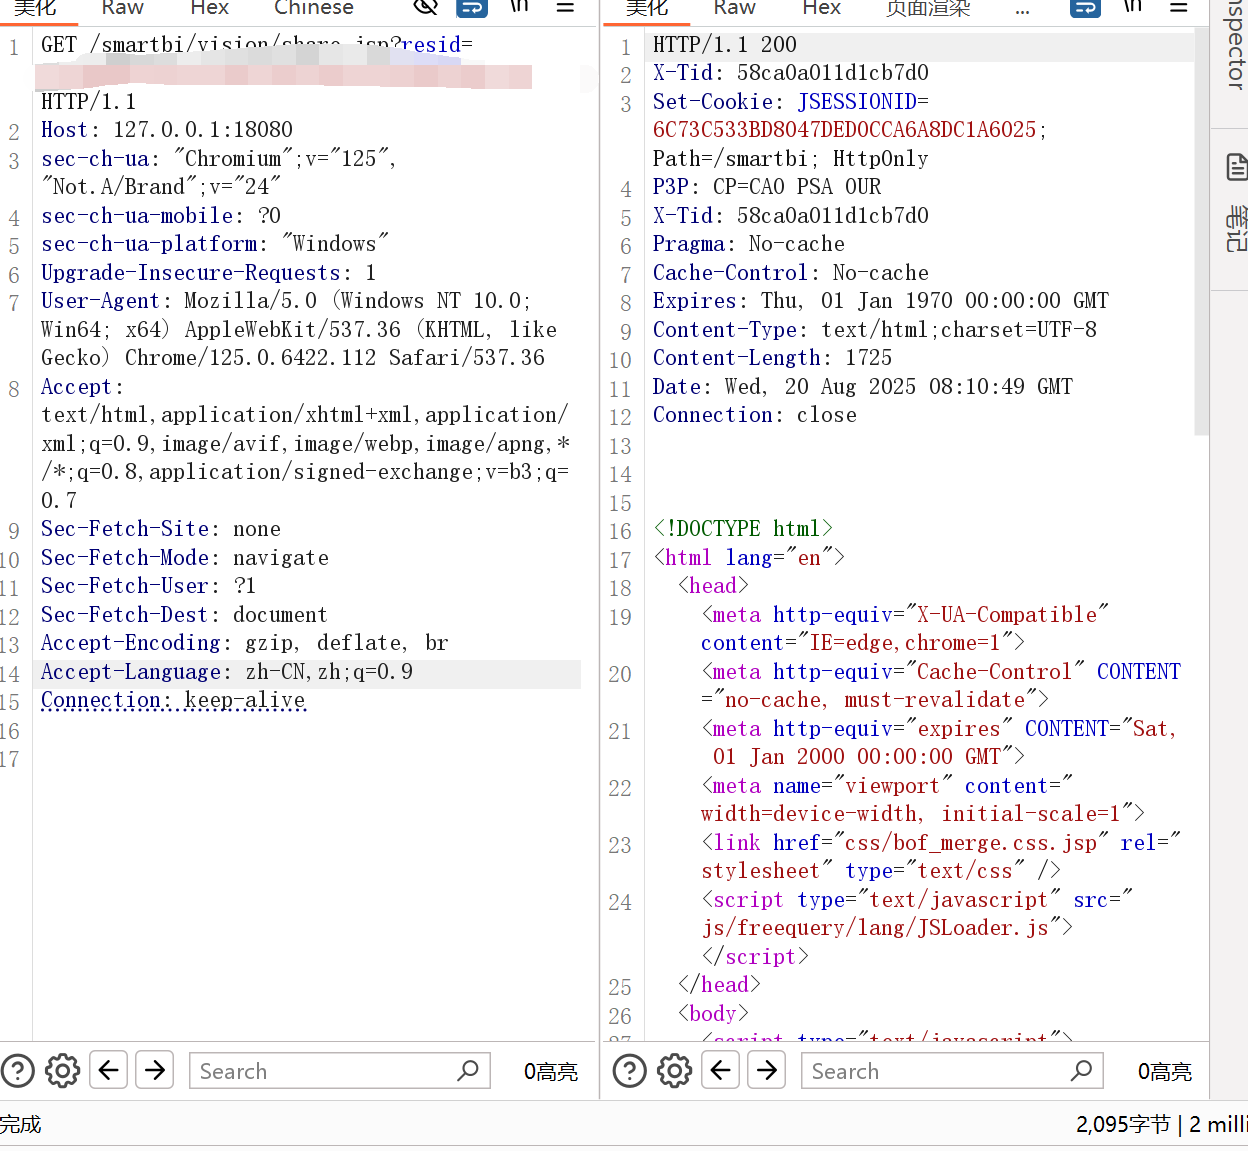Click the response panel vertical scrollbar
The height and width of the screenshot is (1151, 1248).
pyautogui.click(x=1201, y=232)
